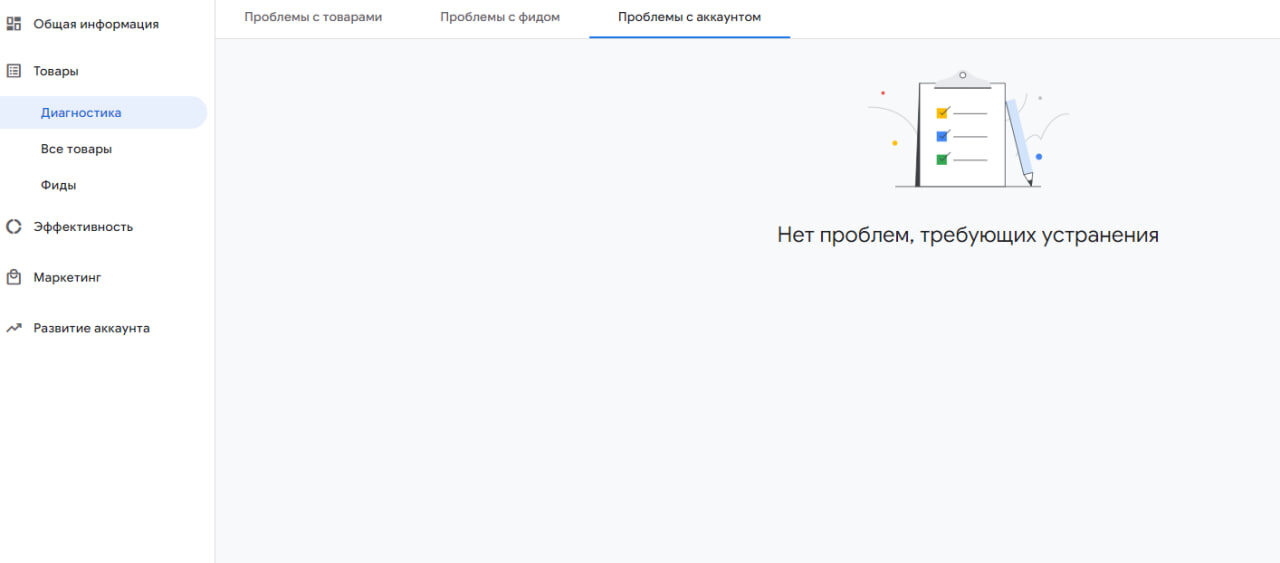The image size is (1280, 563).
Task: Click the Нет проблем, требующих устранения message
Action: pyautogui.click(x=967, y=235)
